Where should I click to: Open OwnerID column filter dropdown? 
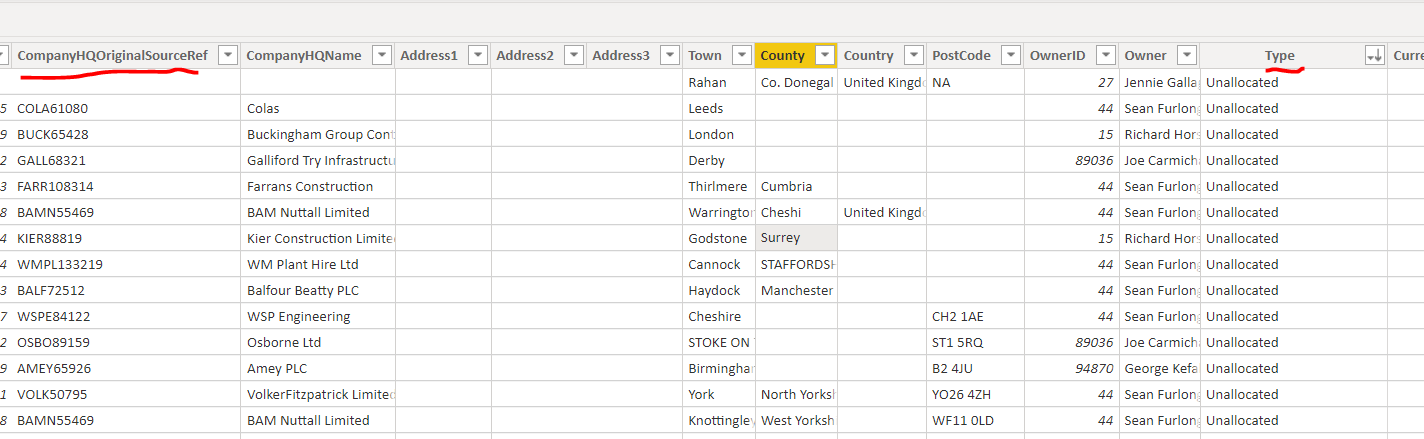point(1105,55)
